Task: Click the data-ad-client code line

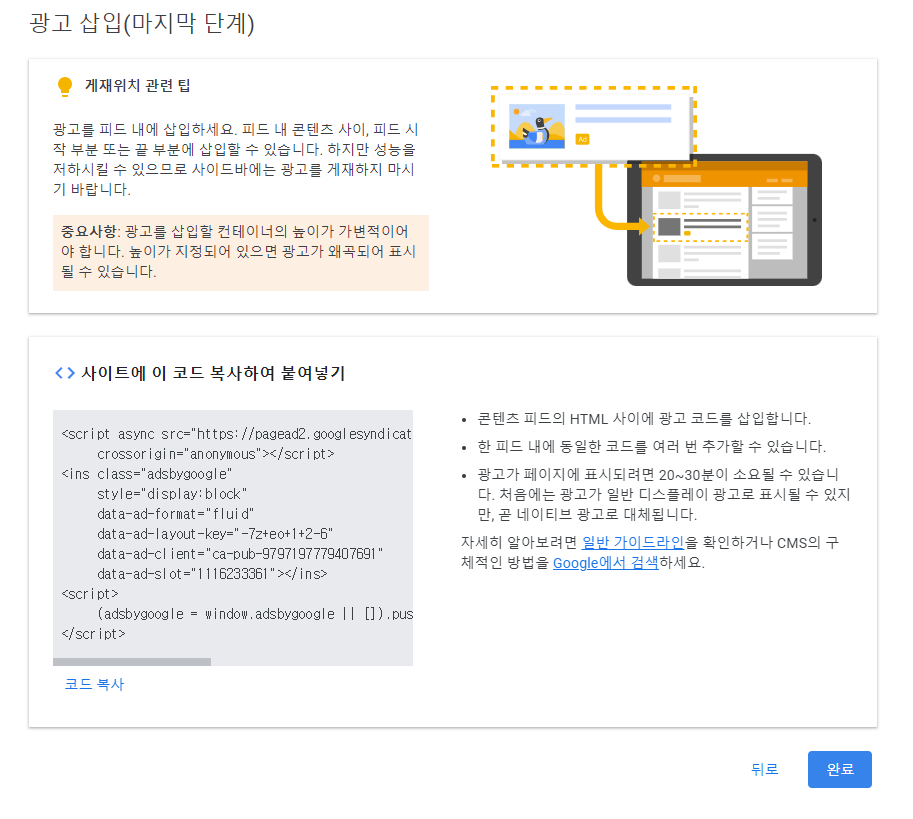Action: (x=240, y=554)
